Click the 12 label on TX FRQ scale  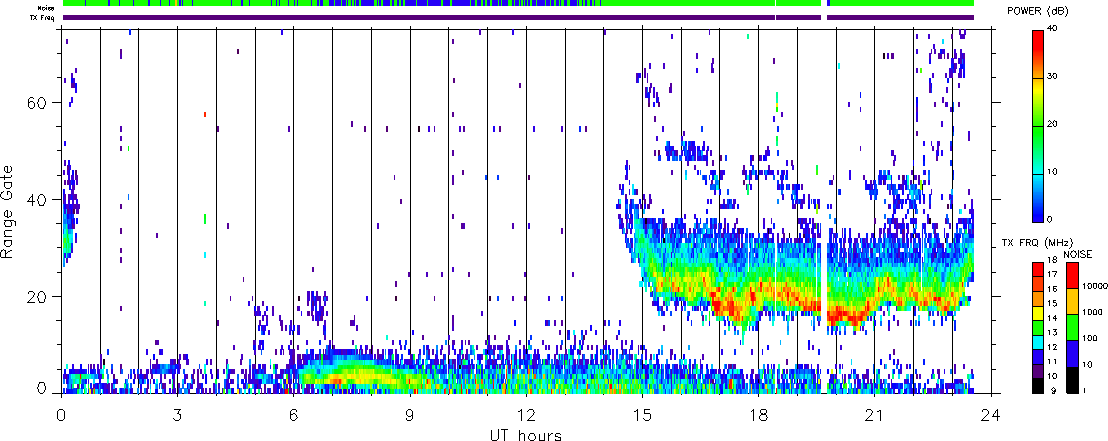pyautogui.click(x=1051, y=347)
